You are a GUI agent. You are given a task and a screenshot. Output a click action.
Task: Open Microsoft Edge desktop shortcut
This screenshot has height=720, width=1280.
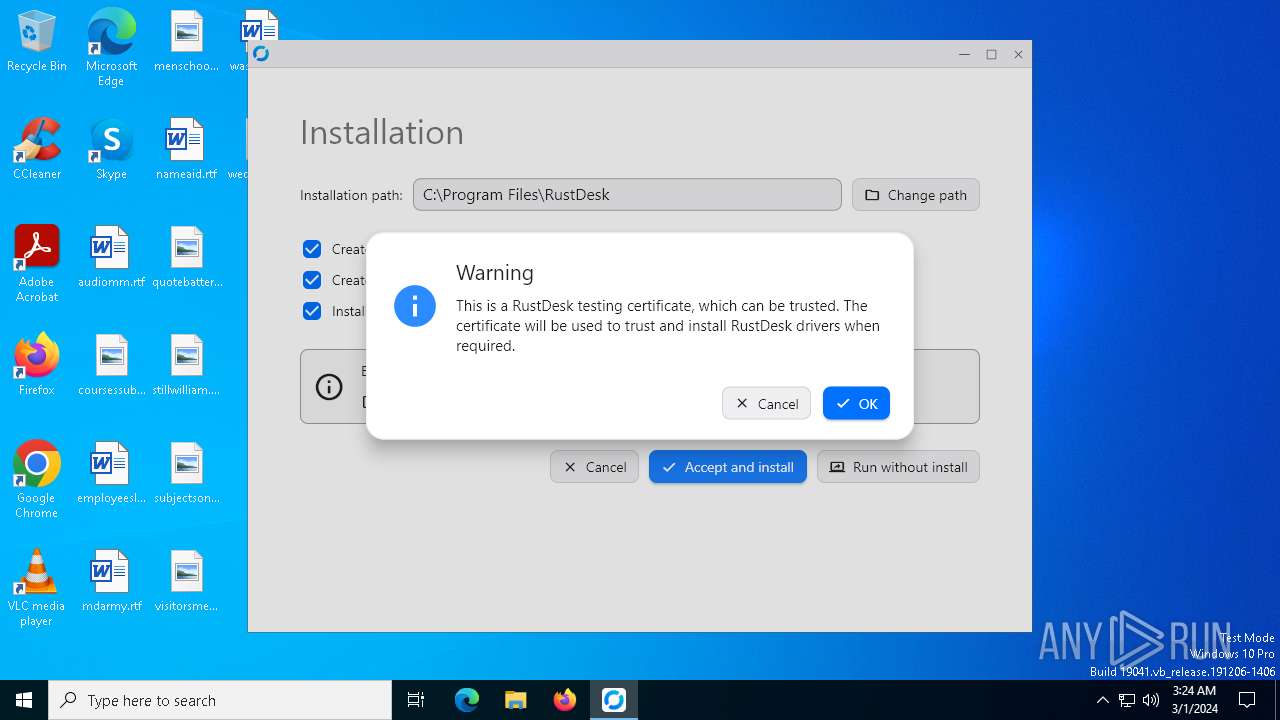tap(111, 48)
